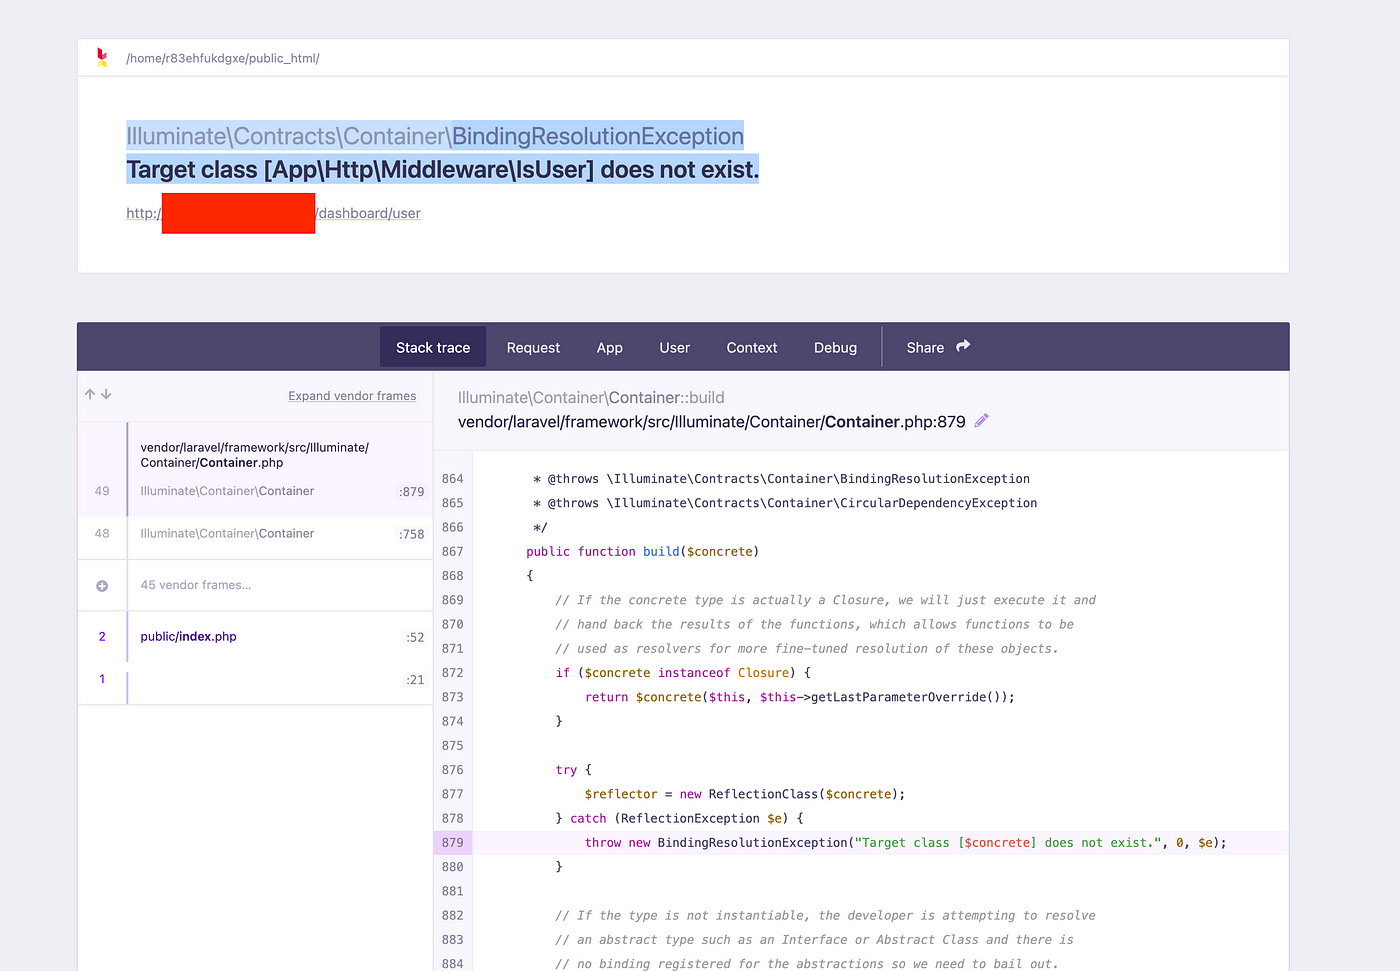Click the Share arrow icon
Screen dimensions: 1400x971
[x=963, y=346]
